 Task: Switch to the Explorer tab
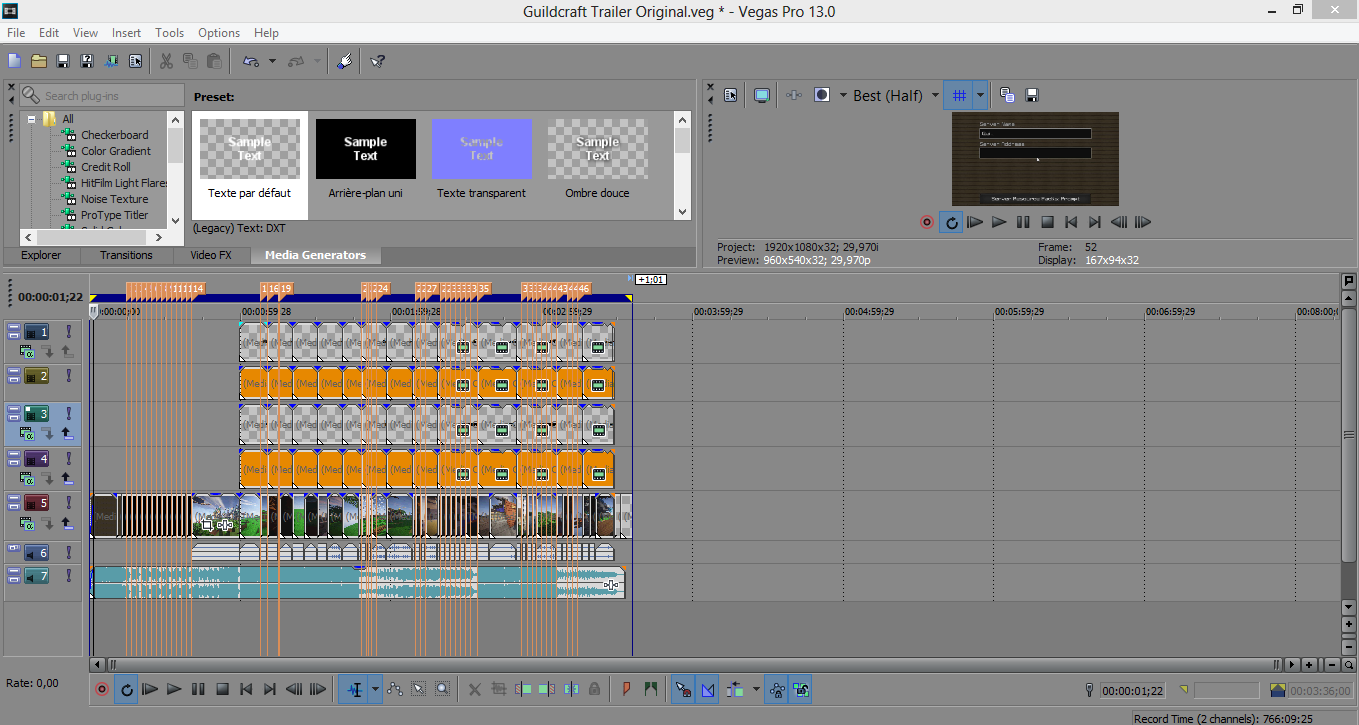point(41,255)
